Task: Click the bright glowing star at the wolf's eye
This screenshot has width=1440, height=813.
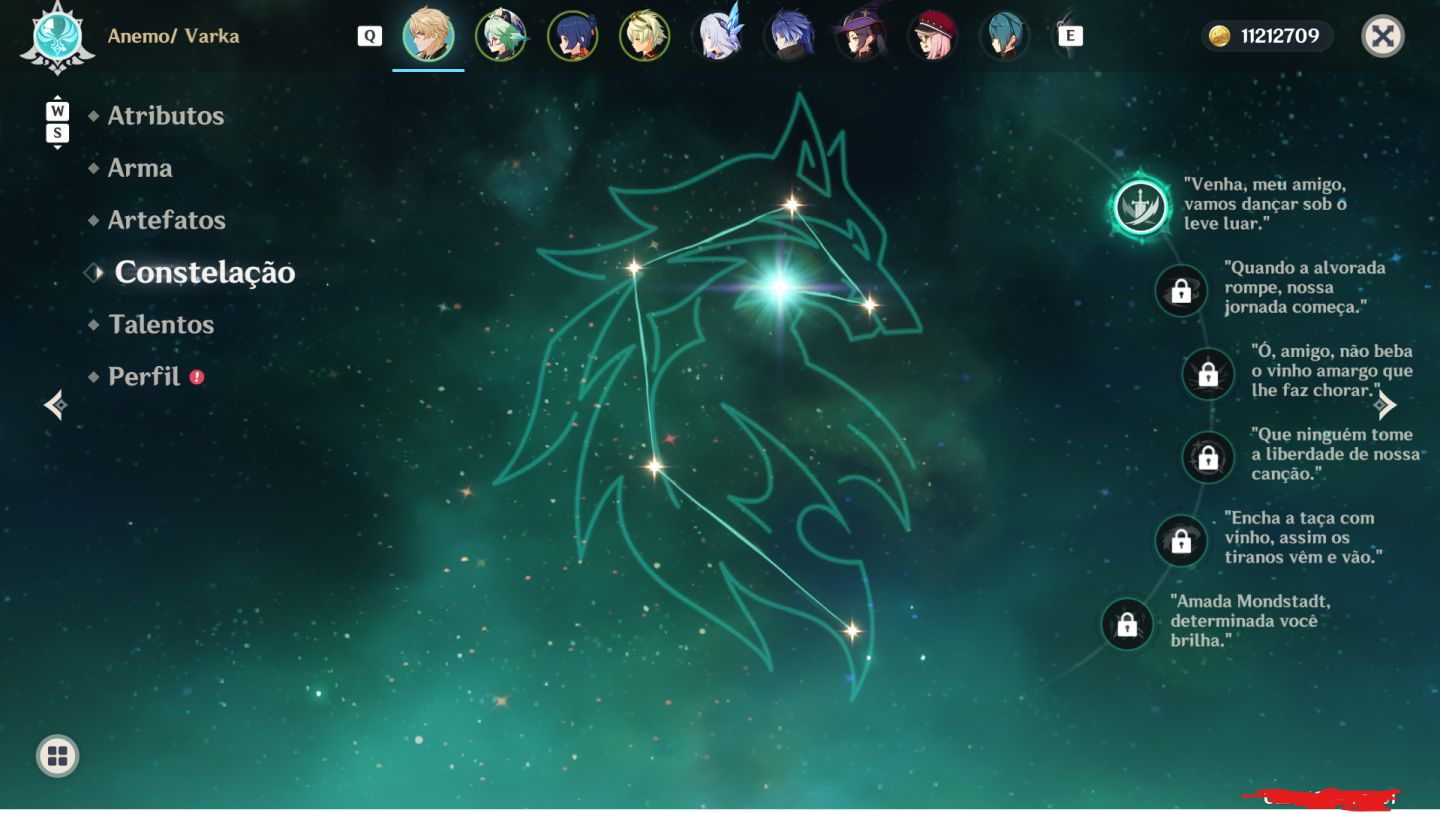Action: point(780,288)
